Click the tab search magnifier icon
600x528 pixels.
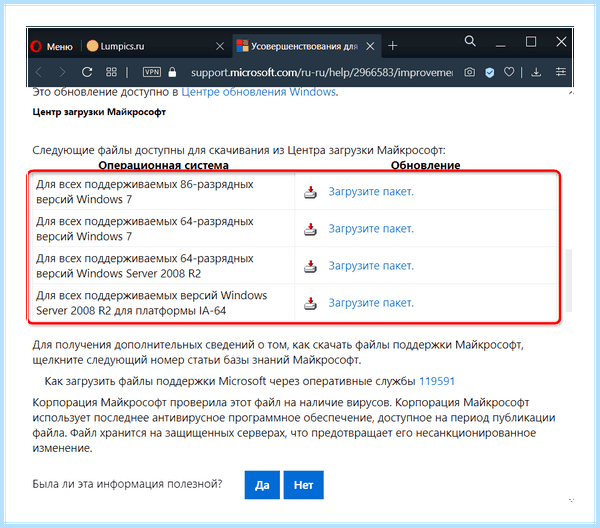point(470,41)
